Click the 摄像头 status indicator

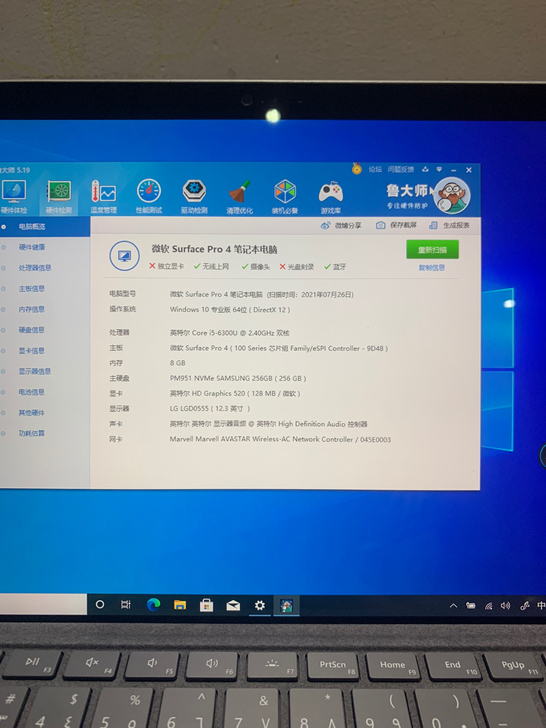tap(255, 266)
